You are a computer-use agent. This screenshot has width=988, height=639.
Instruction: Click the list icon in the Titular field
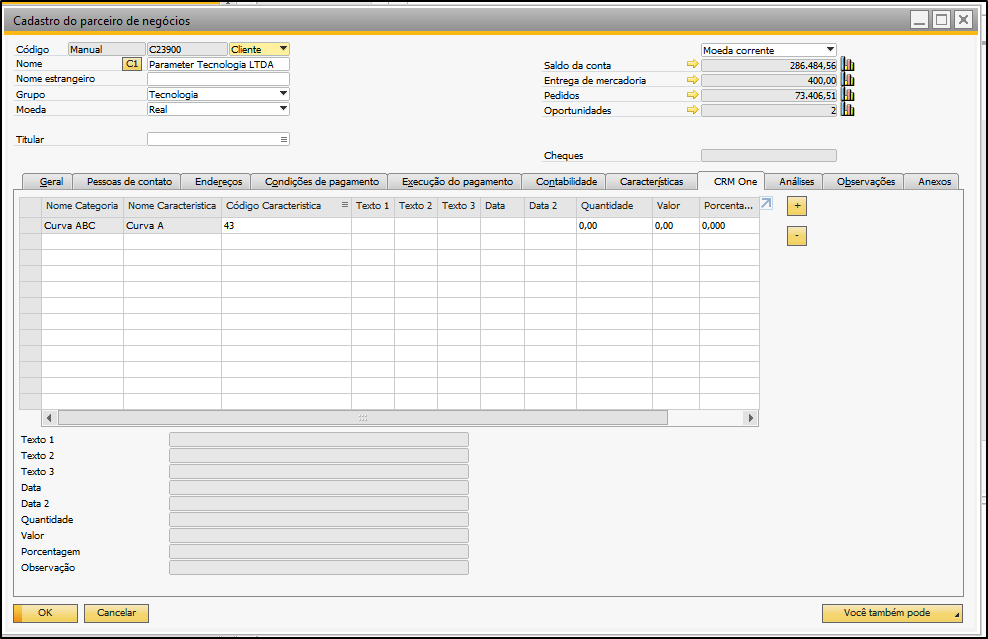pos(283,140)
